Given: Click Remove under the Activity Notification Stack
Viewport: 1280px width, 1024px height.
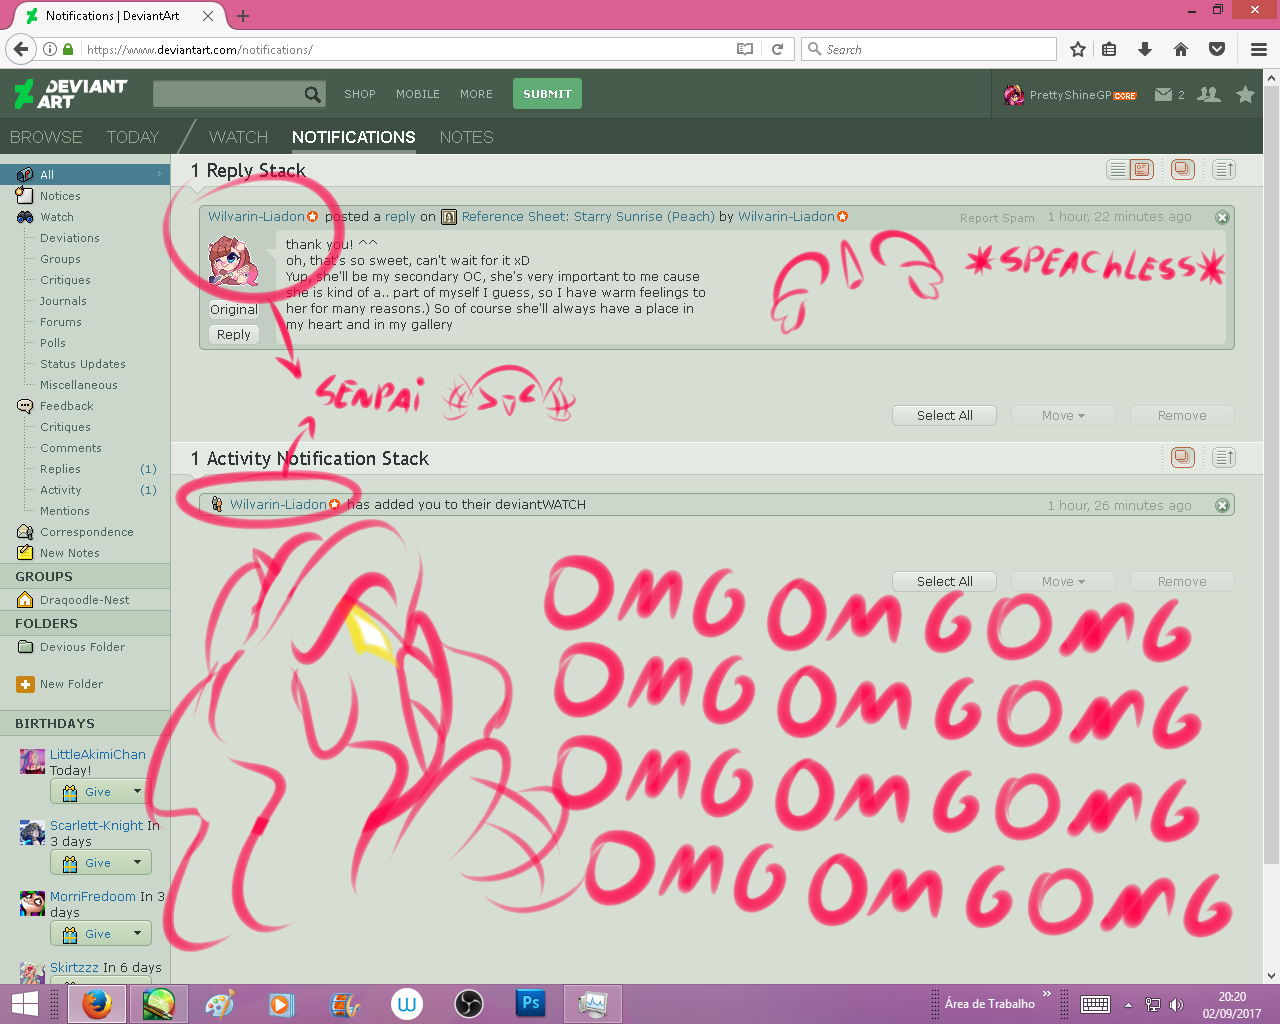Looking at the screenshot, I should (1182, 582).
